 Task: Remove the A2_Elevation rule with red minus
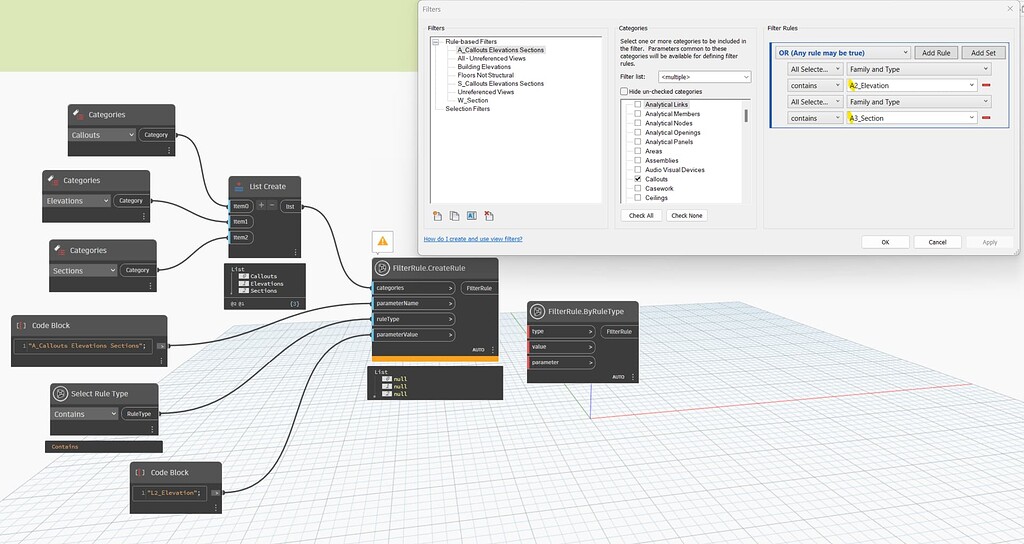pyautogui.click(x=986, y=86)
